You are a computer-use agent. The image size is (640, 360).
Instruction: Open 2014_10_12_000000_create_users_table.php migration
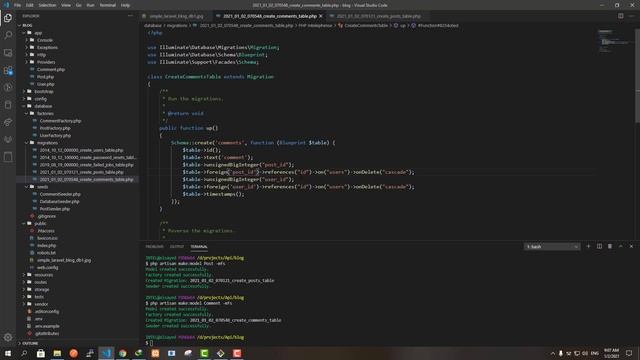pos(82,150)
